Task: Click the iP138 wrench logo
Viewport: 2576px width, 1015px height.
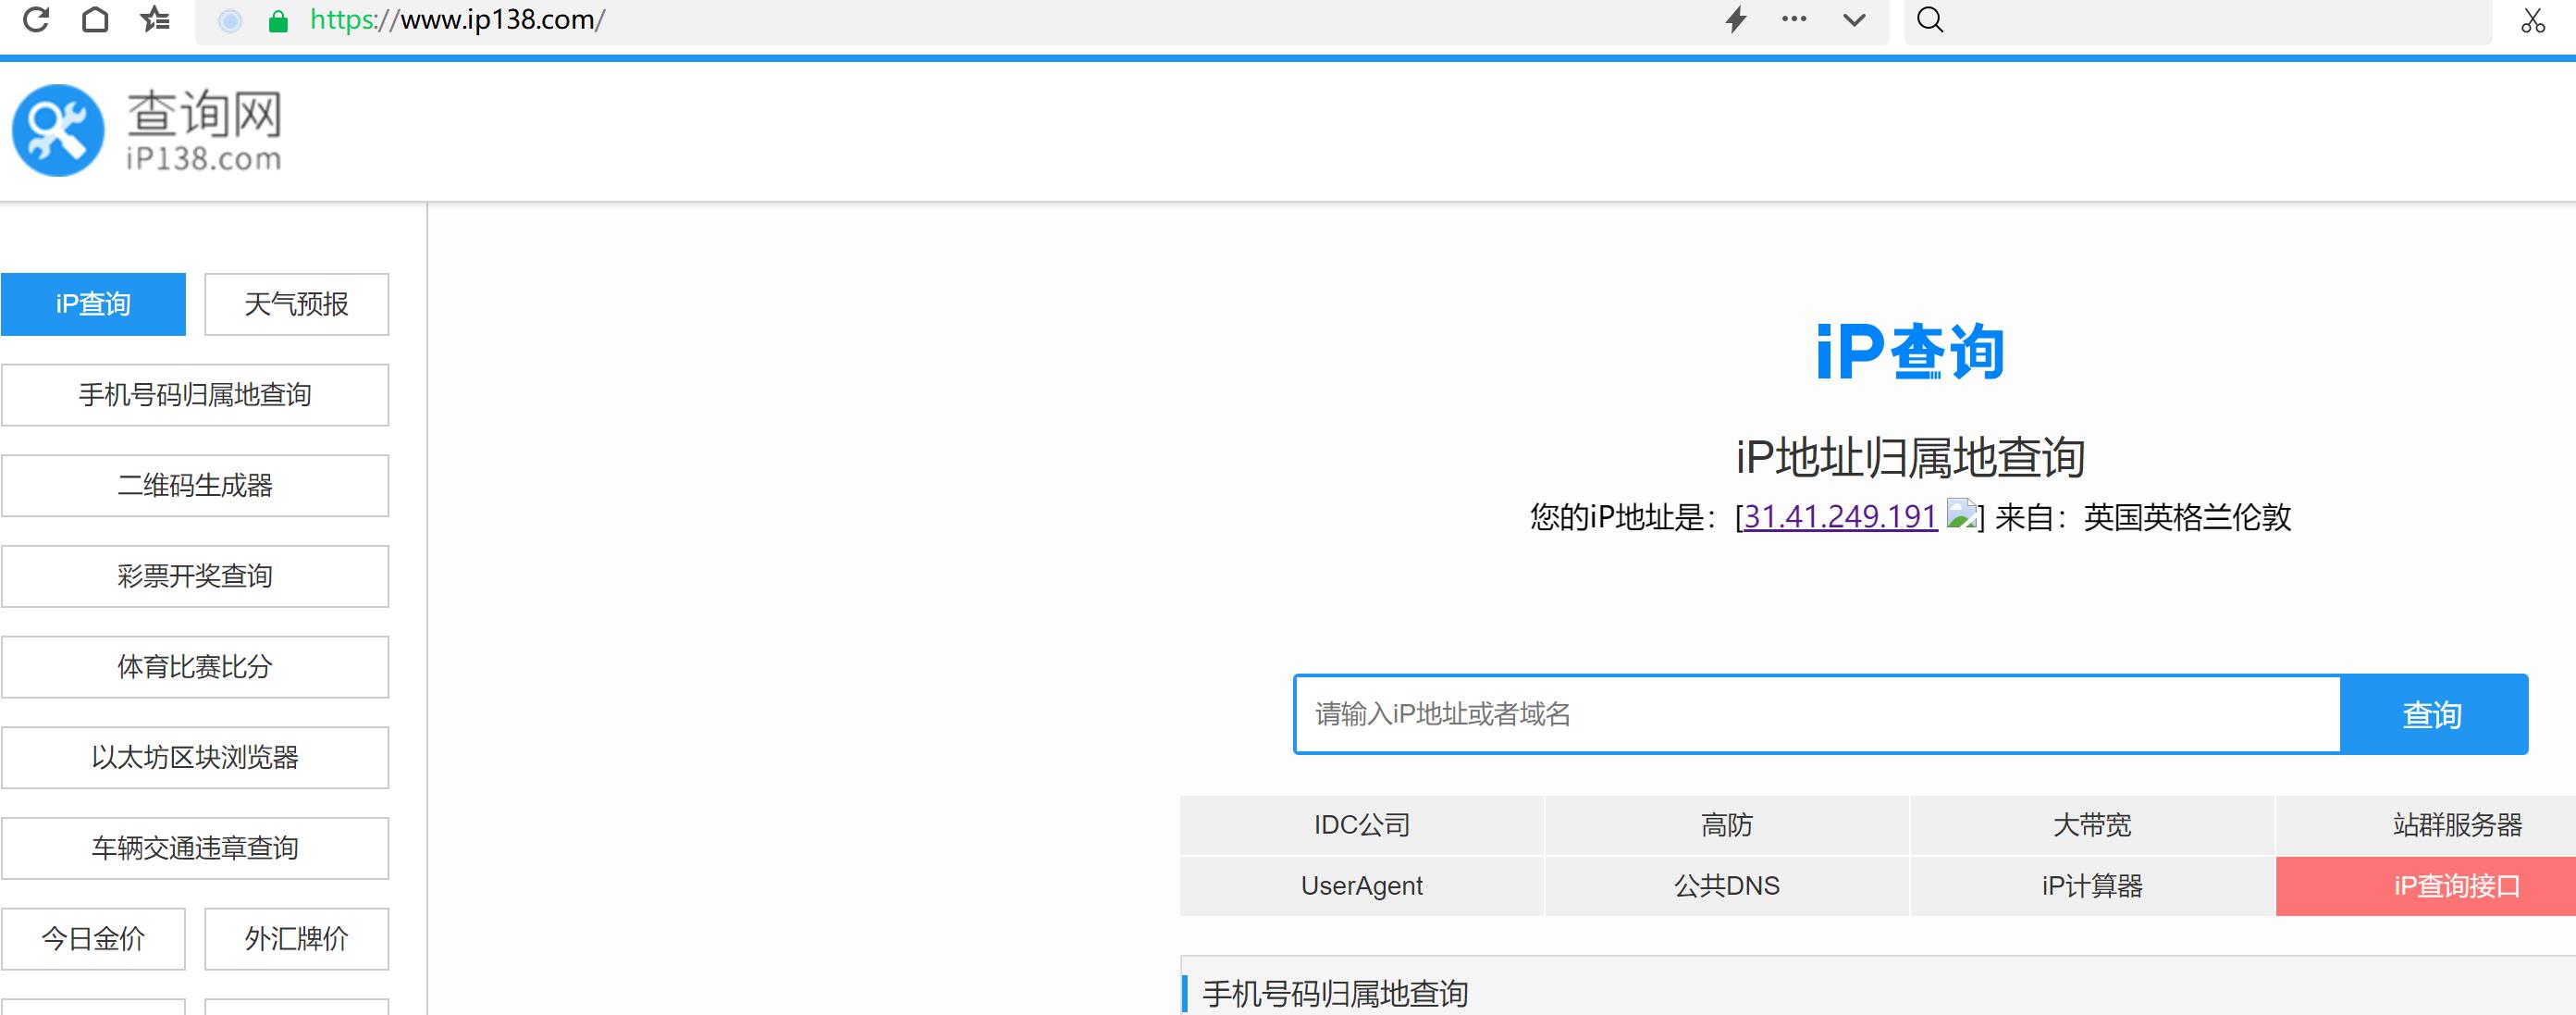Action: pos(58,130)
